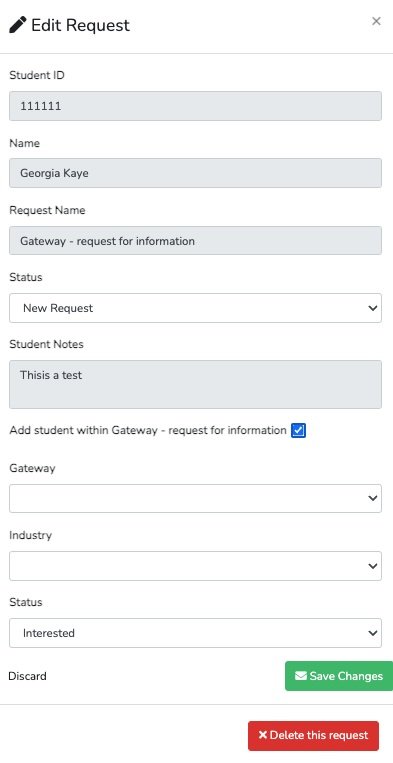Uncheck Add student within Gateway checkbox
Image resolution: width=393 pixels, height=763 pixels.
tap(298, 431)
